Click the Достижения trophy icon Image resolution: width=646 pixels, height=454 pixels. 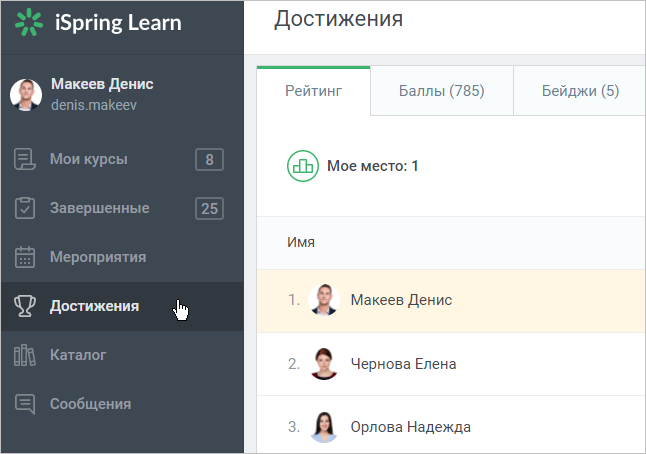click(25, 306)
